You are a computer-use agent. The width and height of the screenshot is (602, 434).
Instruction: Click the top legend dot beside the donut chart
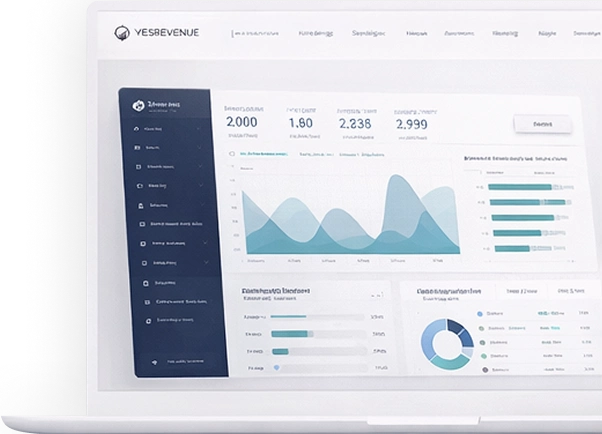(x=480, y=314)
